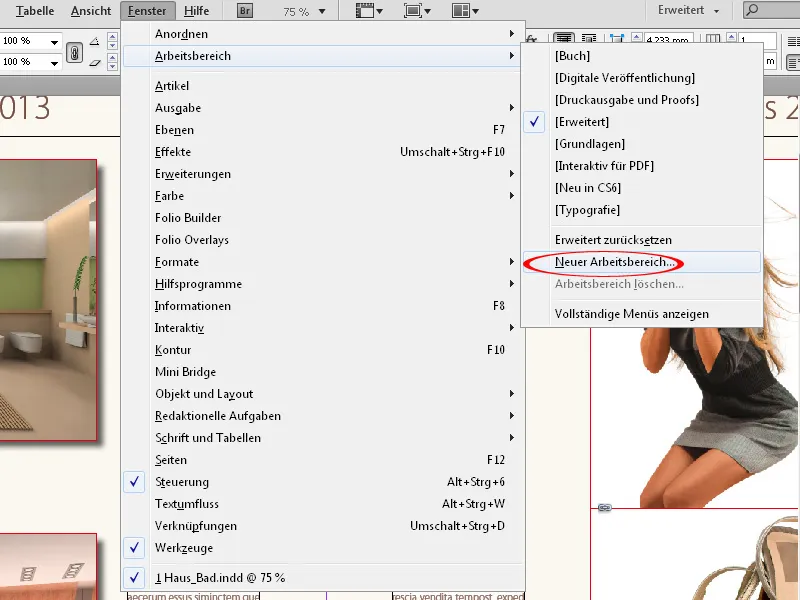Choose Neuer Arbeitsbereich...
Image resolution: width=800 pixels, height=600 pixels.
[x=642, y=262]
